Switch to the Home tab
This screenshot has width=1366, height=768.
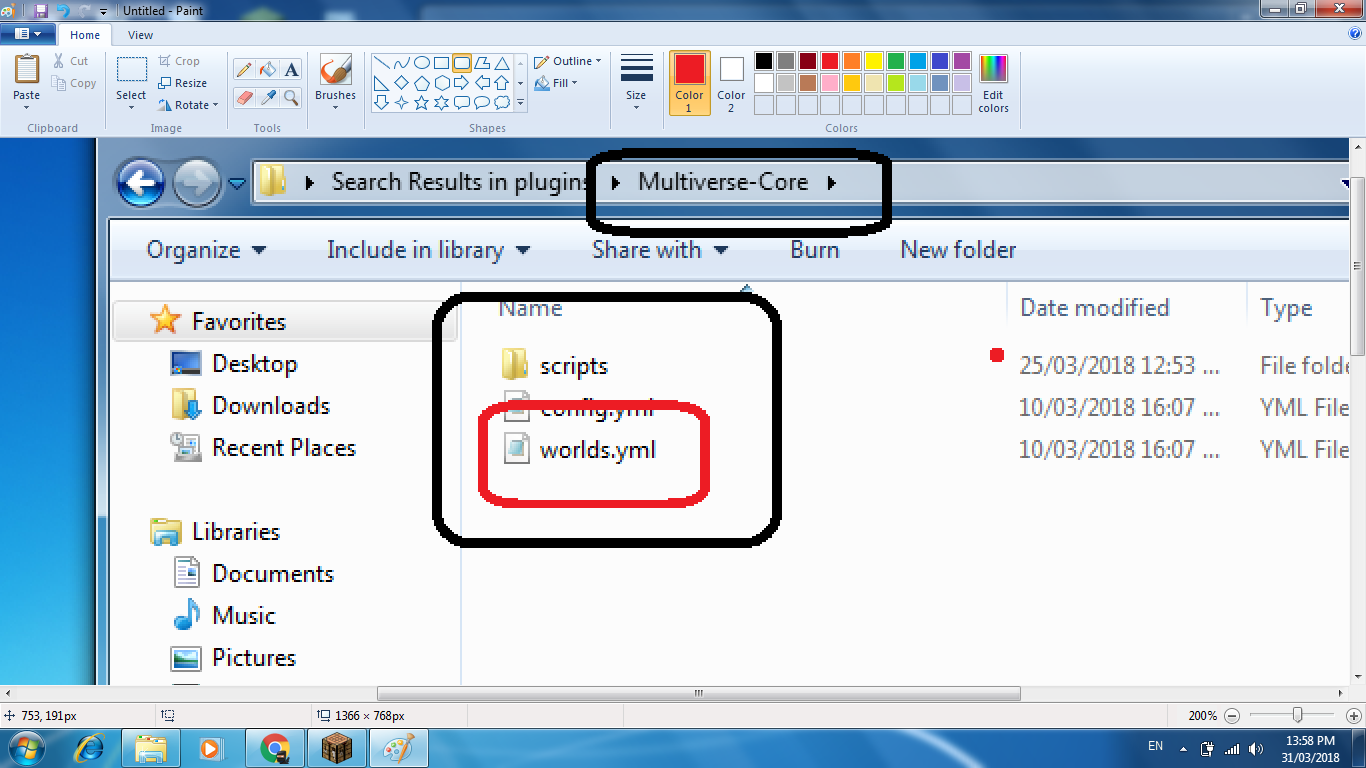85,35
